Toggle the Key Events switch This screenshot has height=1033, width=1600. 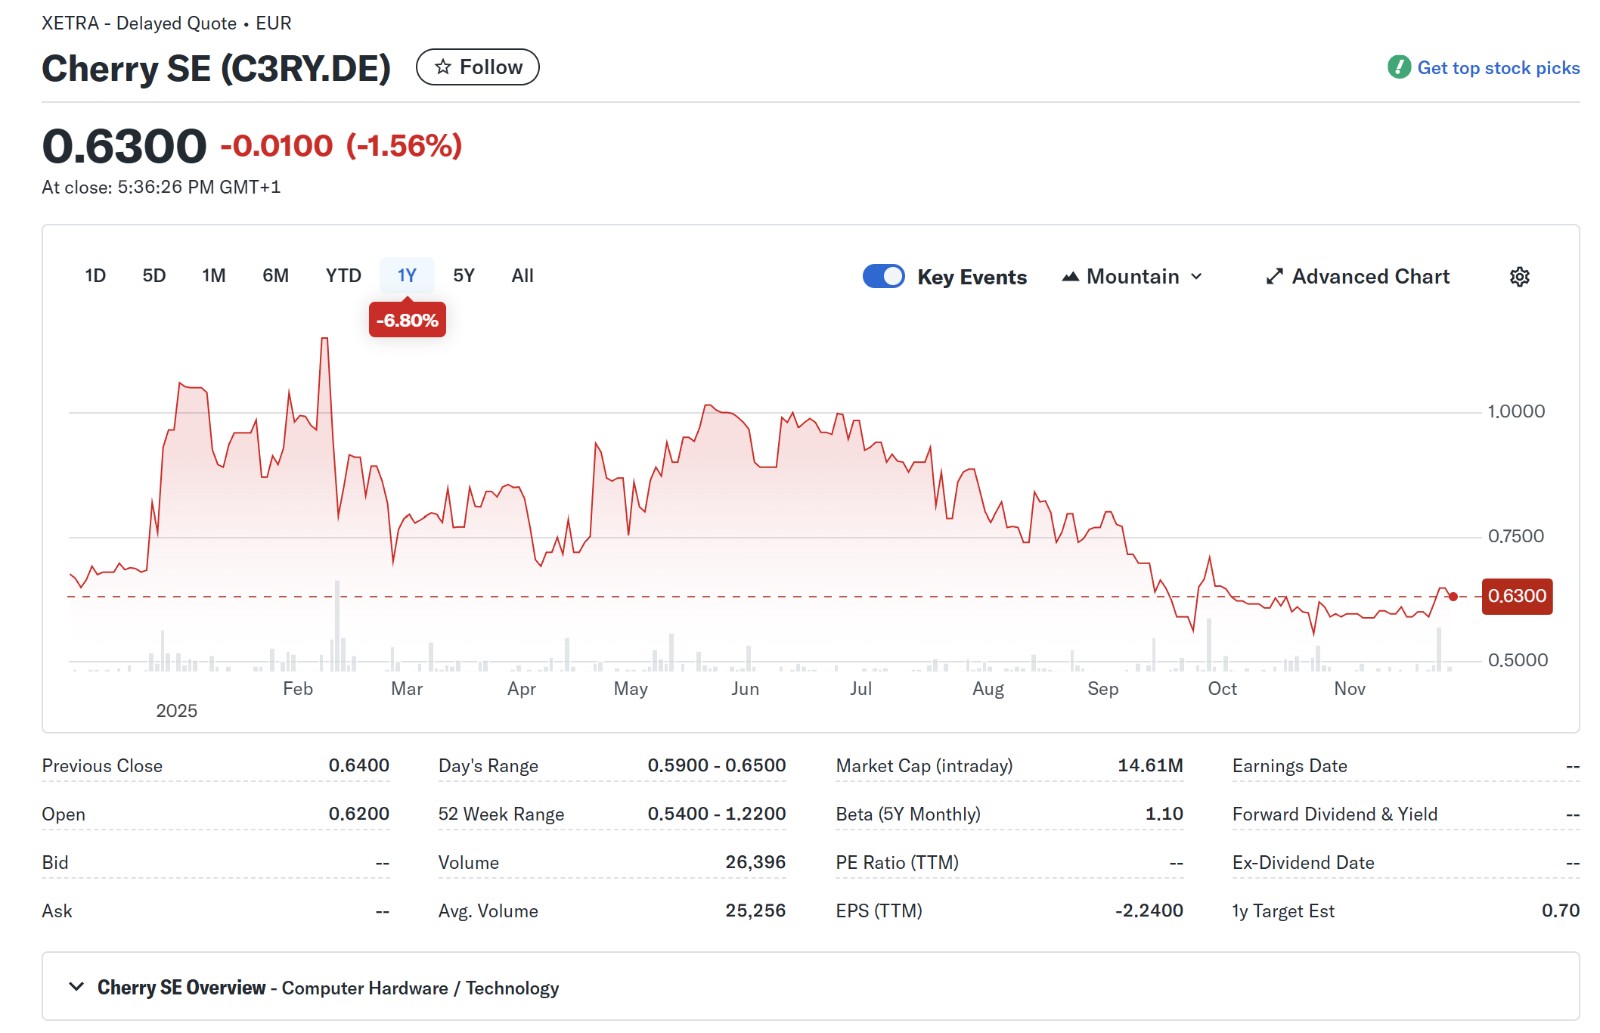(x=883, y=276)
